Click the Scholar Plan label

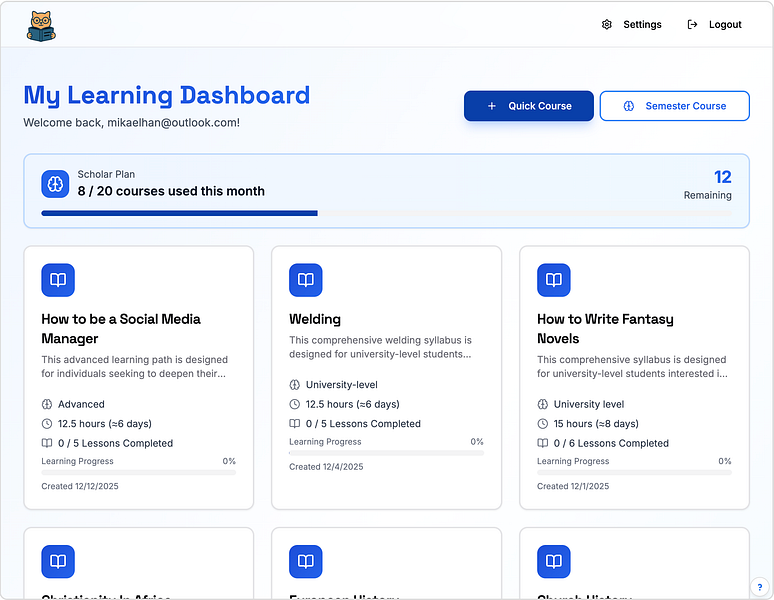coord(106,174)
